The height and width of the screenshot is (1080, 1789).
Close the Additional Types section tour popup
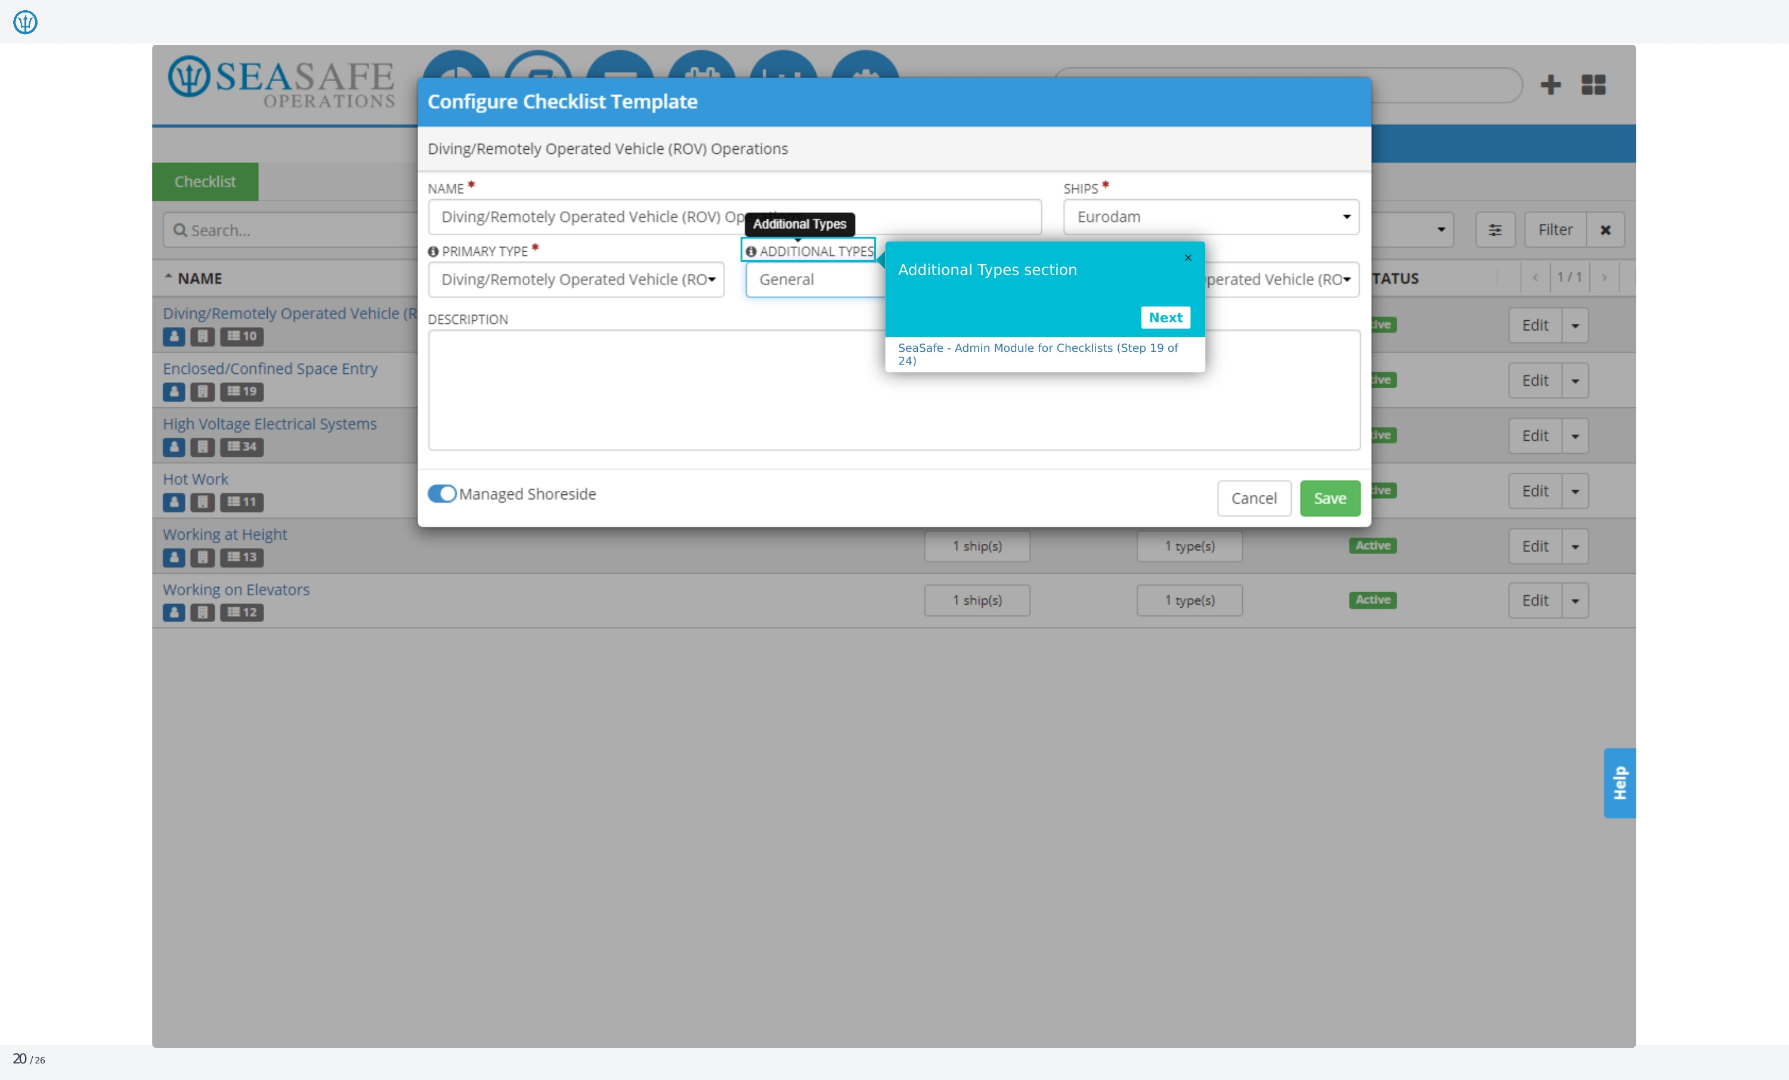[1188, 258]
